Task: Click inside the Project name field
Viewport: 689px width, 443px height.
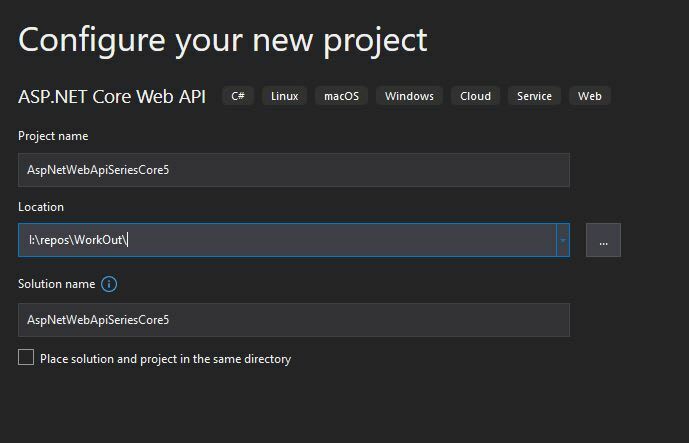Action: click(x=294, y=170)
